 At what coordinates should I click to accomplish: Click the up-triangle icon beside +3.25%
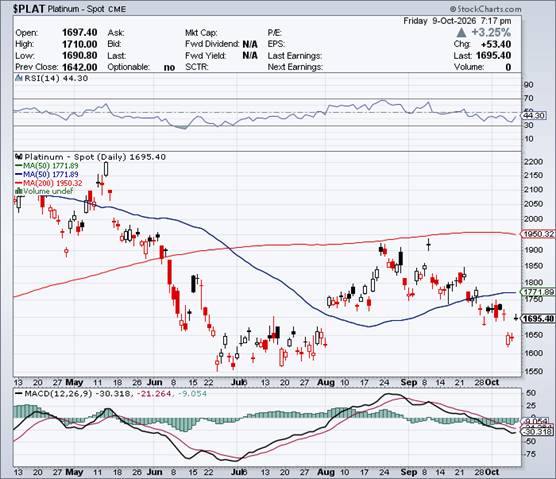pyautogui.click(x=461, y=33)
